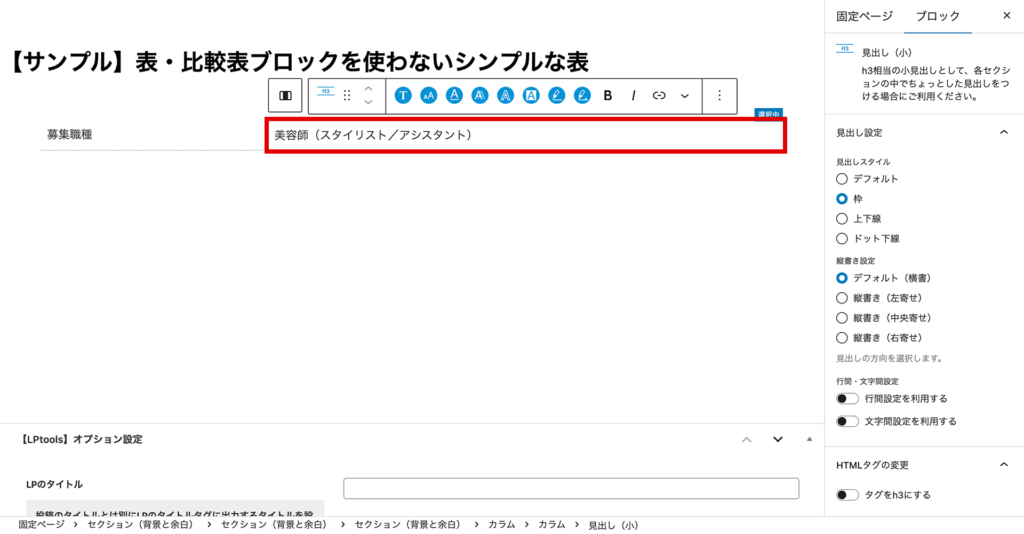1024x534 pixels.
Task: Turn on タグをh3にする switch
Action: tap(848, 495)
